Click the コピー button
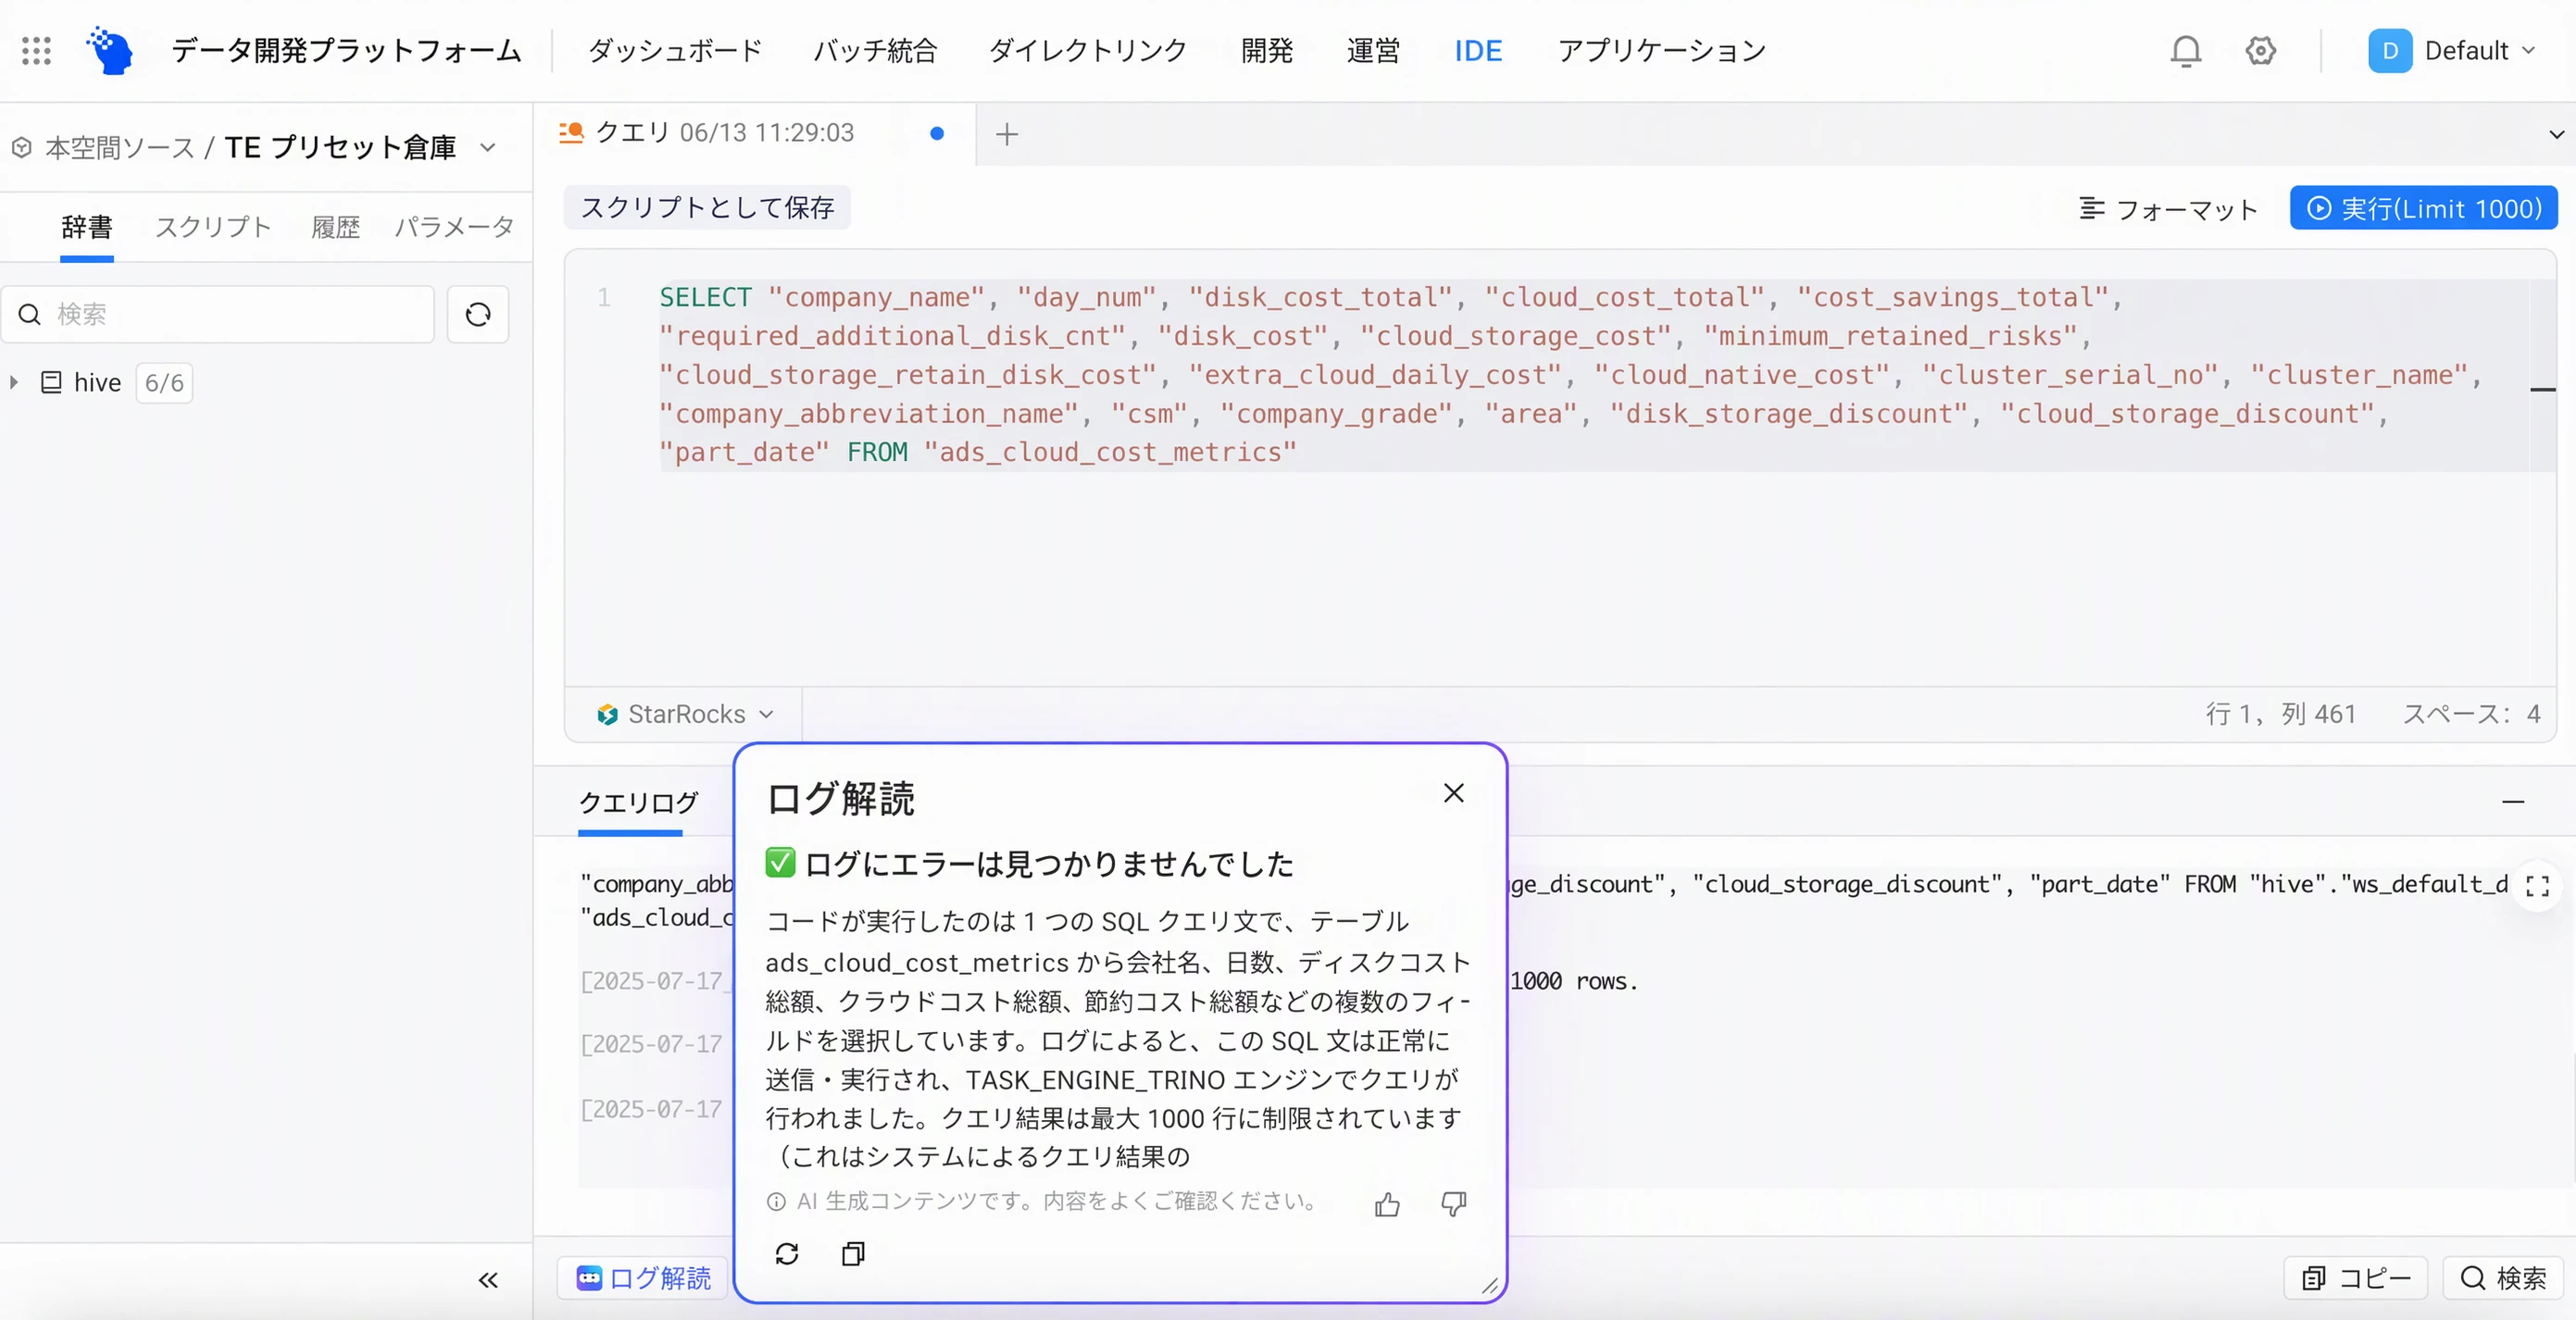 (x=2355, y=1278)
